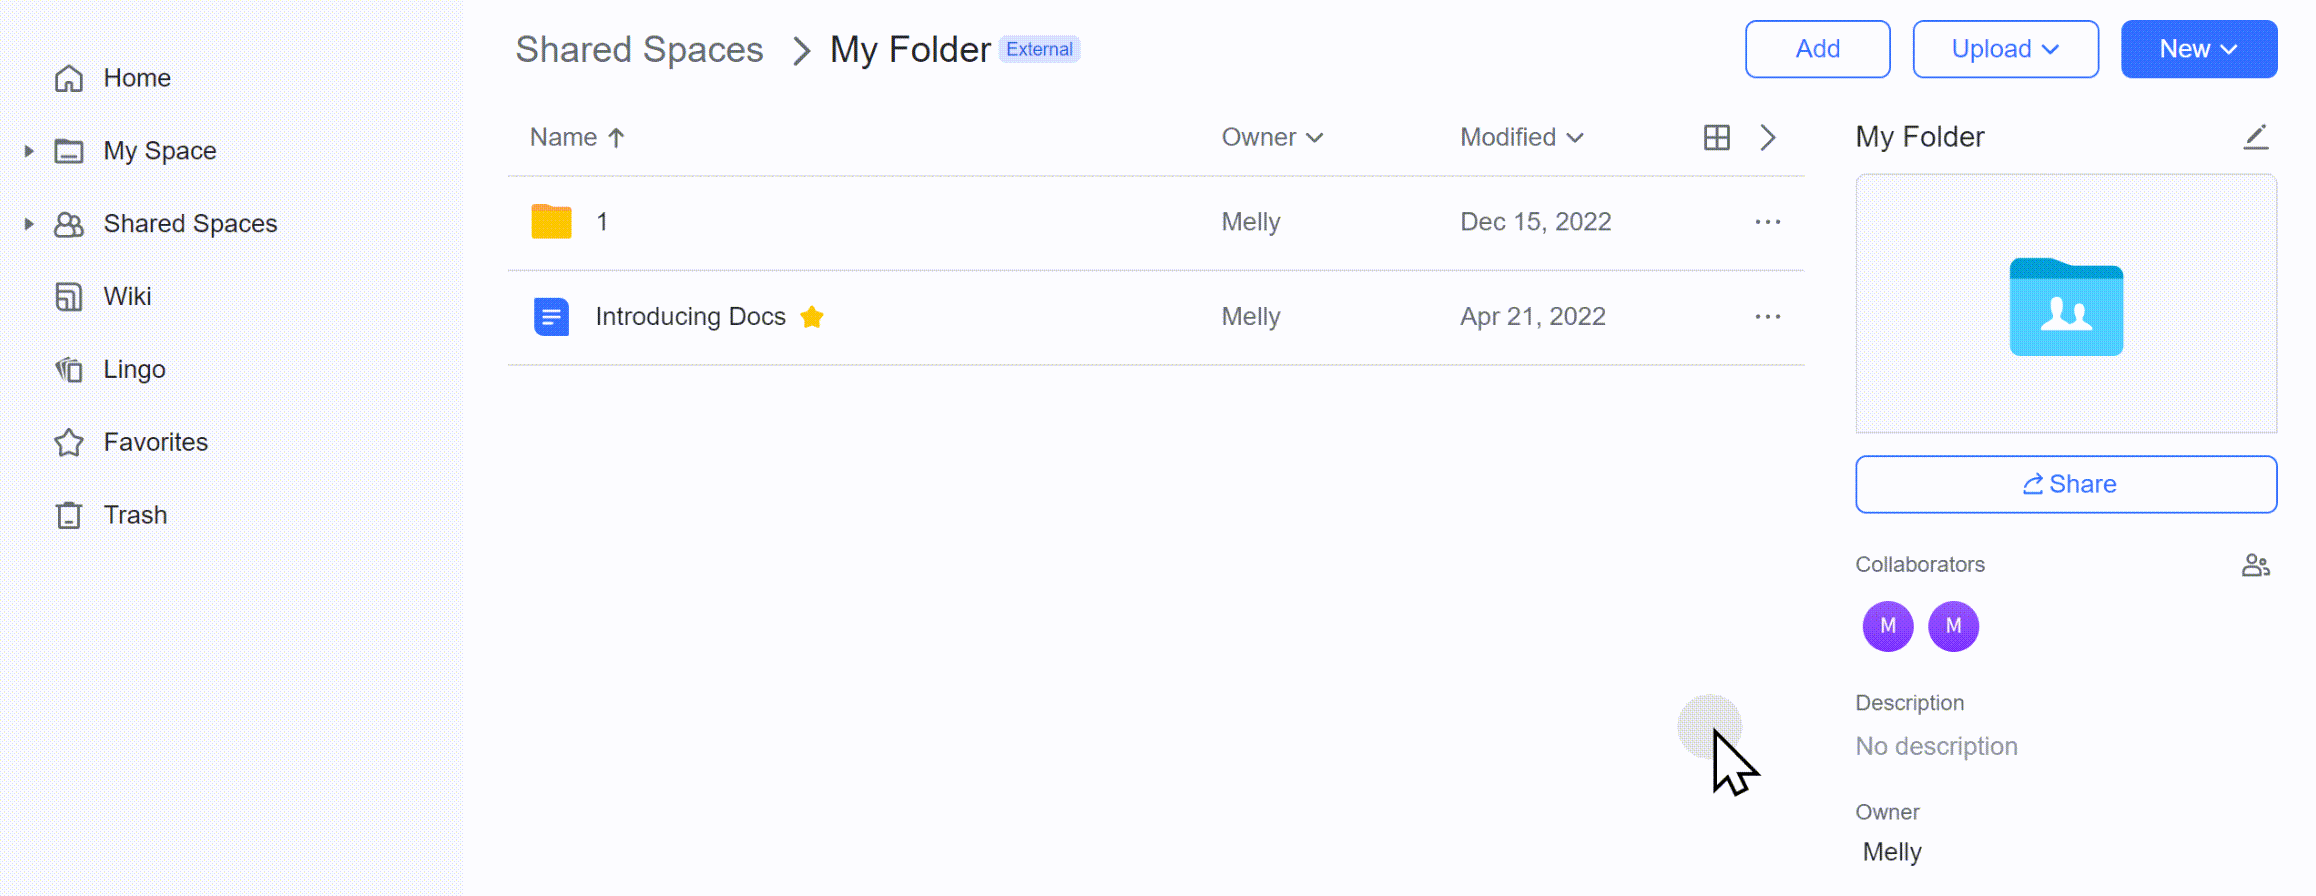Click the Share button
The height and width of the screenshot is (896, 2316).
tap(2066, 485)
